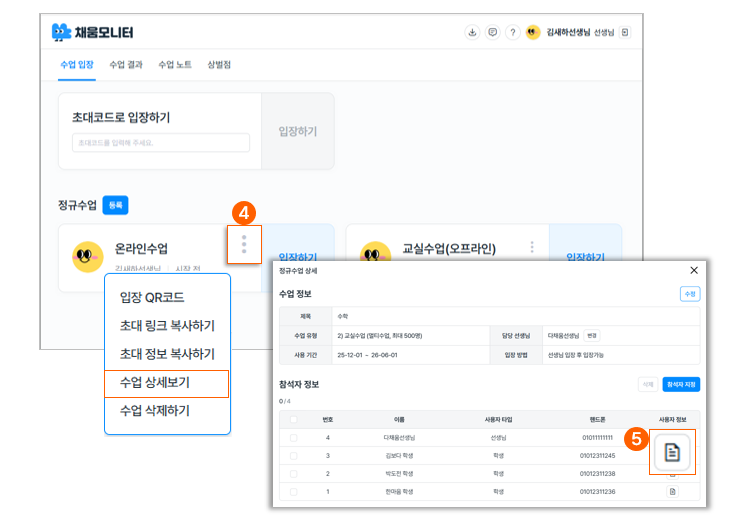733x530 pixels.
Task: Open the three-dot menu on 온라인수업 card
Action: click(244, 243)
